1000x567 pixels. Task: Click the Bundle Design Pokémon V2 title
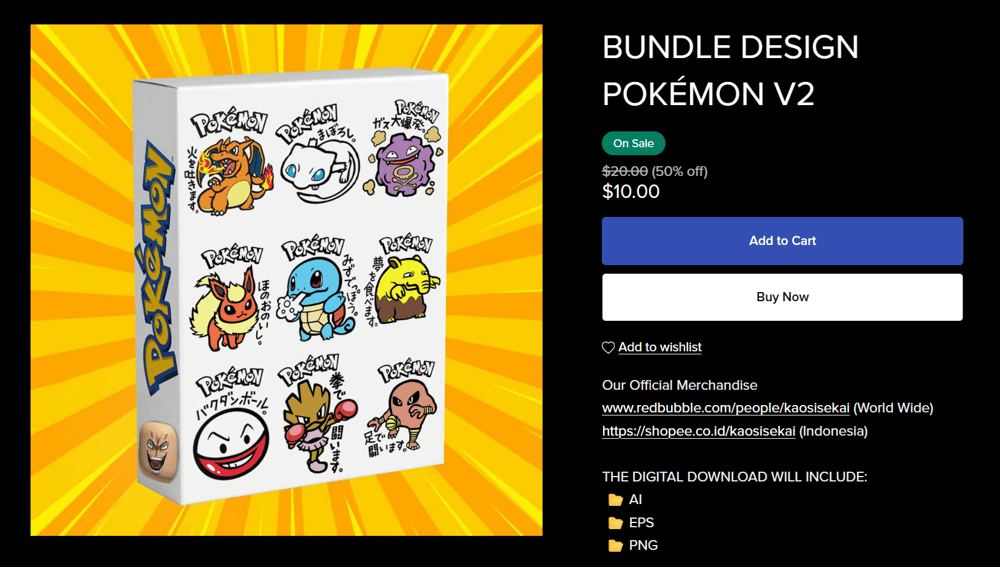pyautogui.click(x=730, y=70)
